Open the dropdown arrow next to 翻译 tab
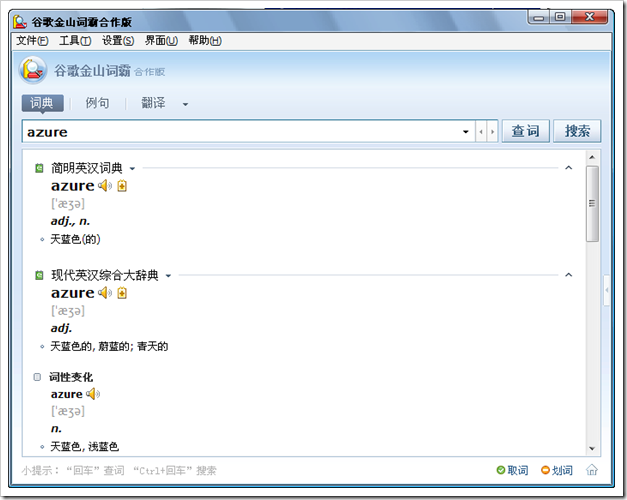Screen dimensions: 627x500 tap(185, 104)
